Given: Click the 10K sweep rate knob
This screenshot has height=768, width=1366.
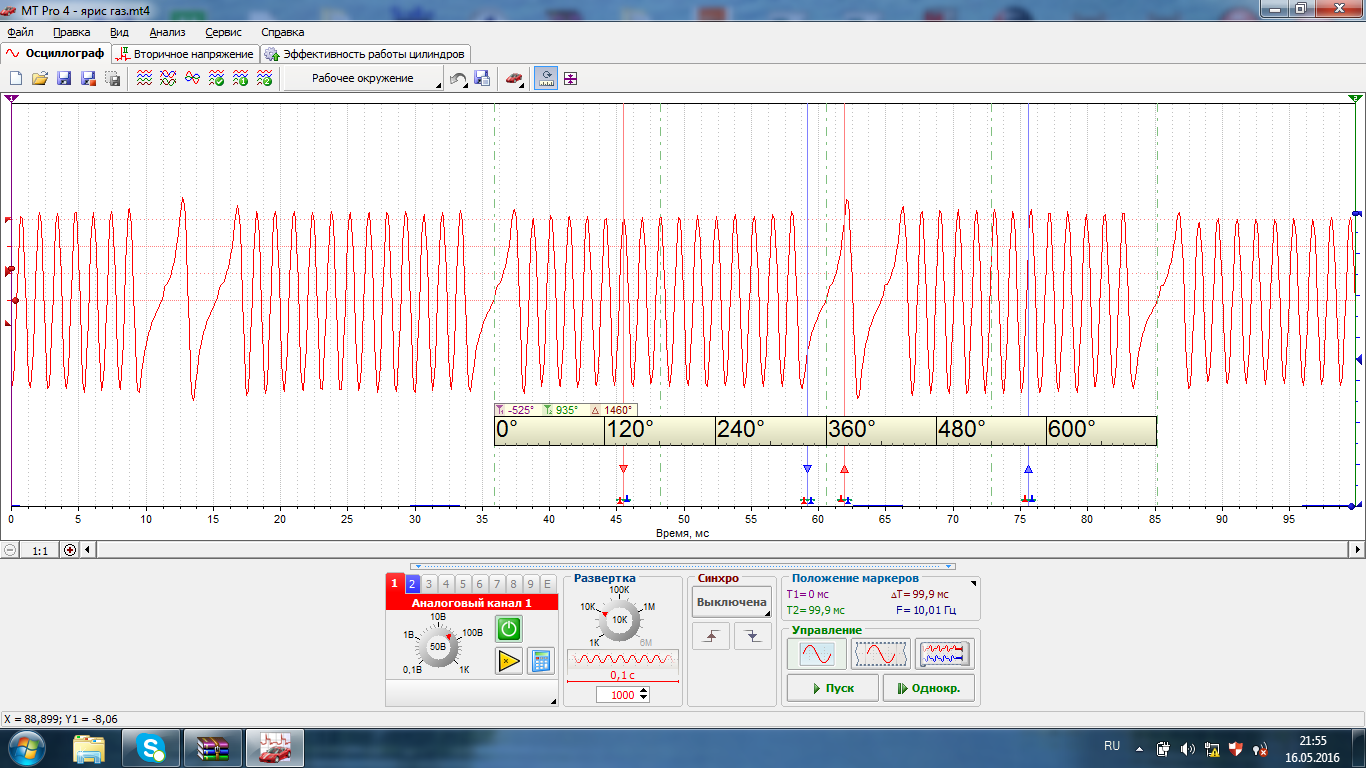Looking at the screenshot, I should coord(620,619).
